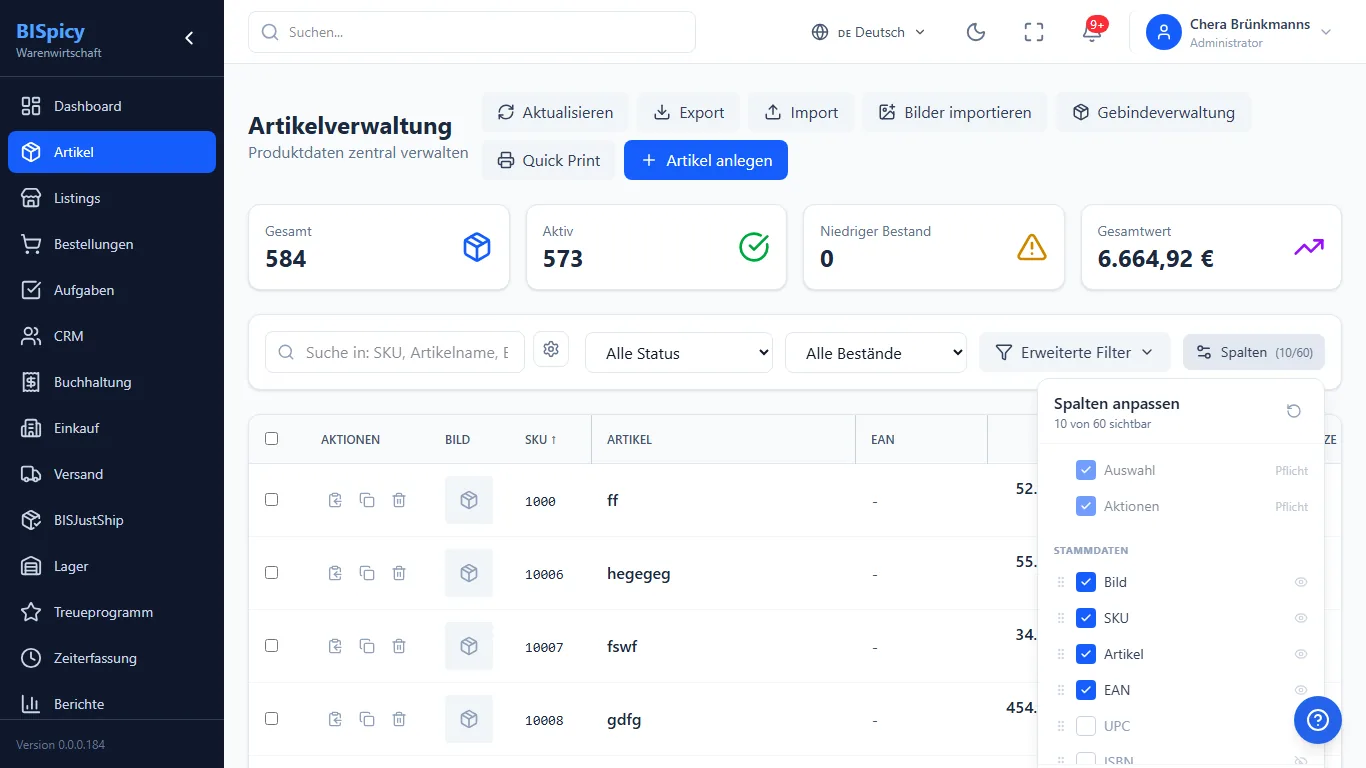1366x768 pixels.
Task: Open search settings gear icon
Action: click(551, 349)
